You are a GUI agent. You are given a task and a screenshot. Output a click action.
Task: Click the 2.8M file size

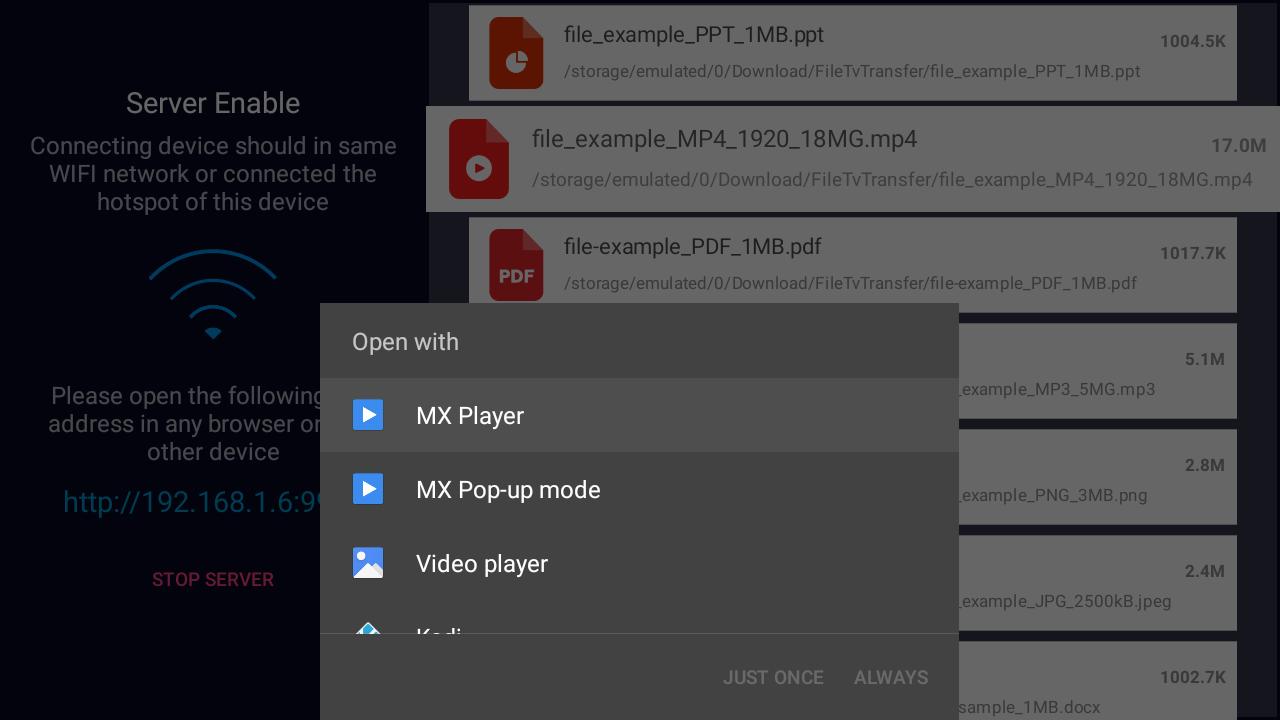pyautogui.click(x=1204, y=465)
